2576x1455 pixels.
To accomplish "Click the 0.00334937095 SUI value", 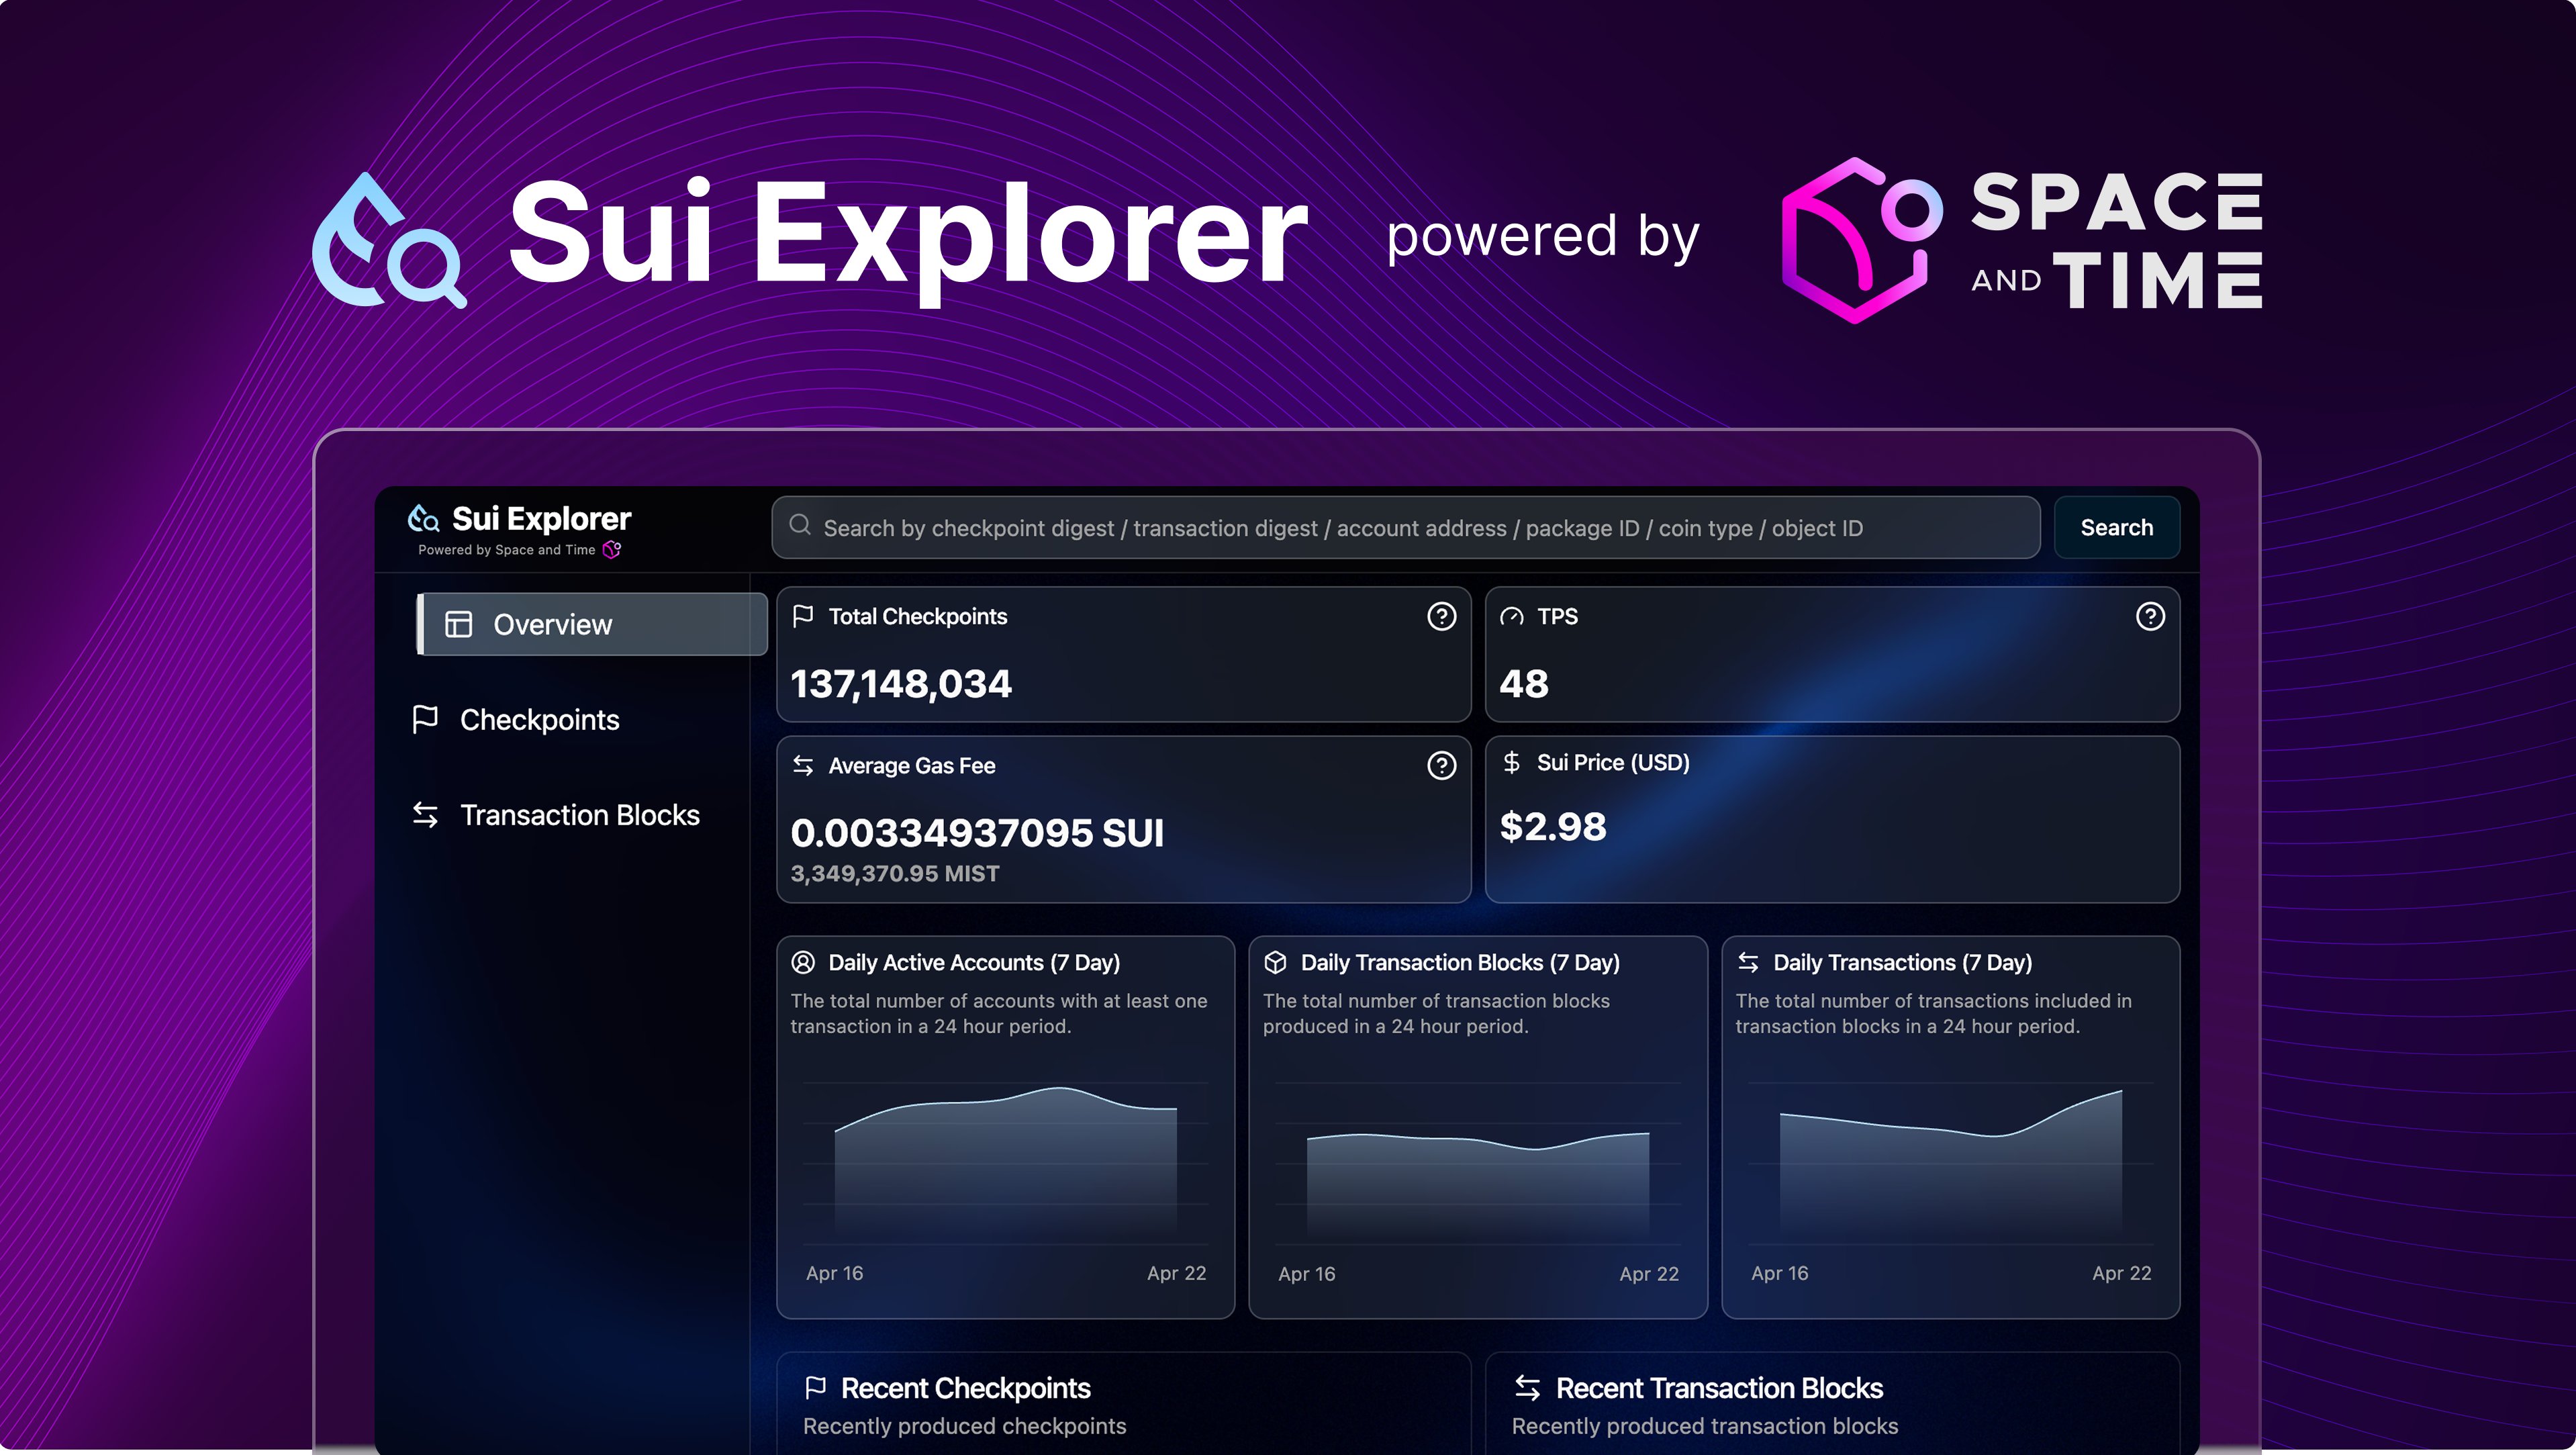I will coord(976,832).
